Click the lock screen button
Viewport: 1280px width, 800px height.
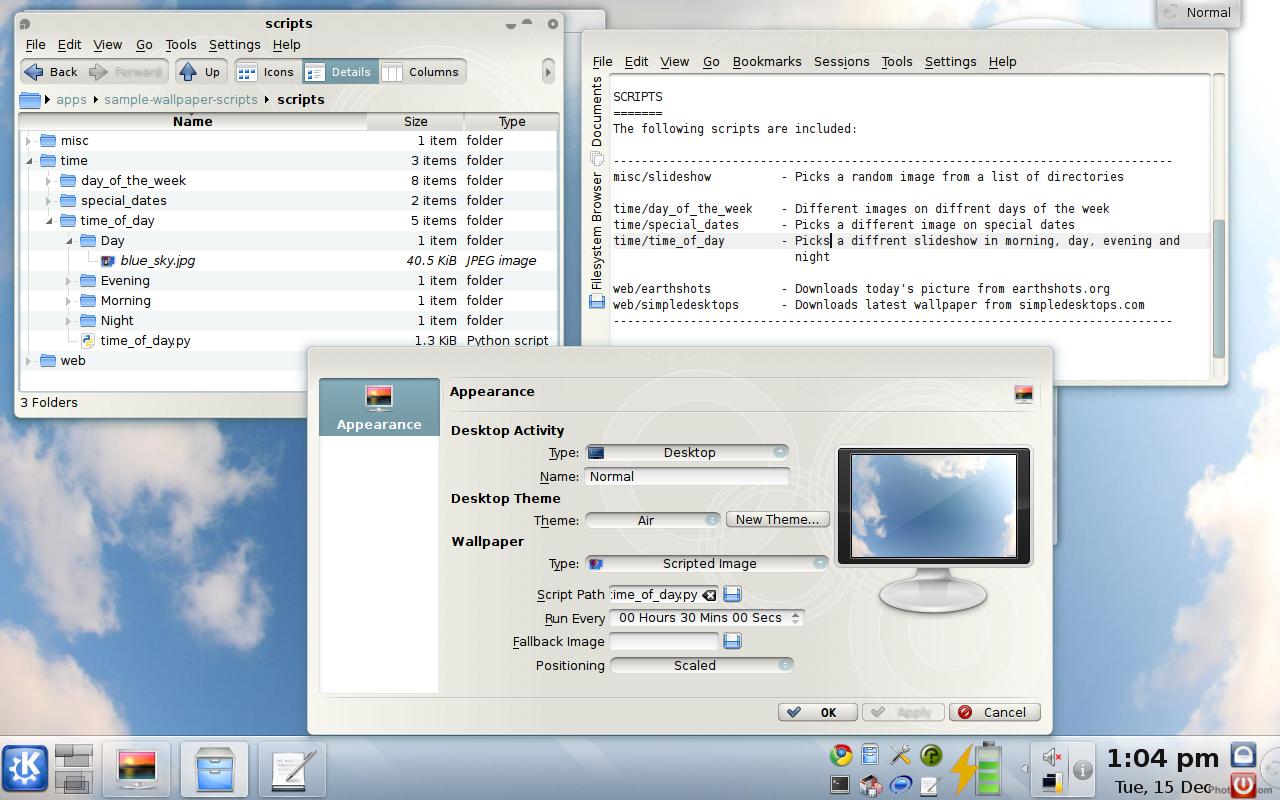point(1243,754)
